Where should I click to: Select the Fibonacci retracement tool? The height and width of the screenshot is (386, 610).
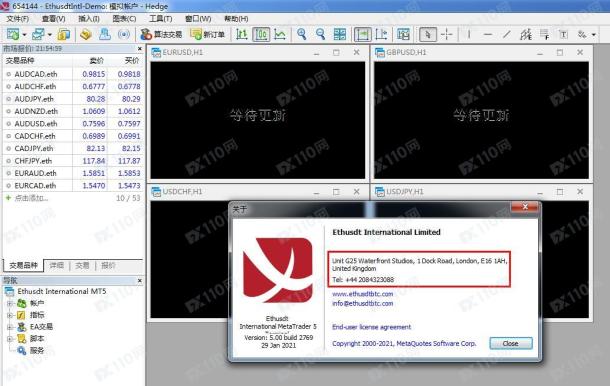(545, 35)
